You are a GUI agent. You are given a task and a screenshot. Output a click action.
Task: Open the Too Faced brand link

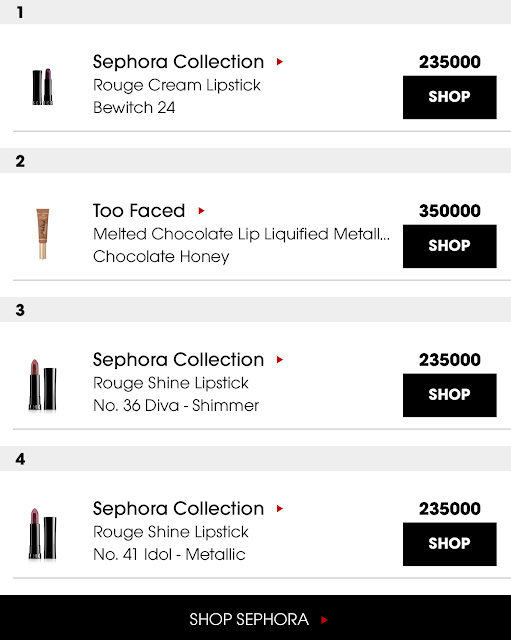tap(139, 211)
